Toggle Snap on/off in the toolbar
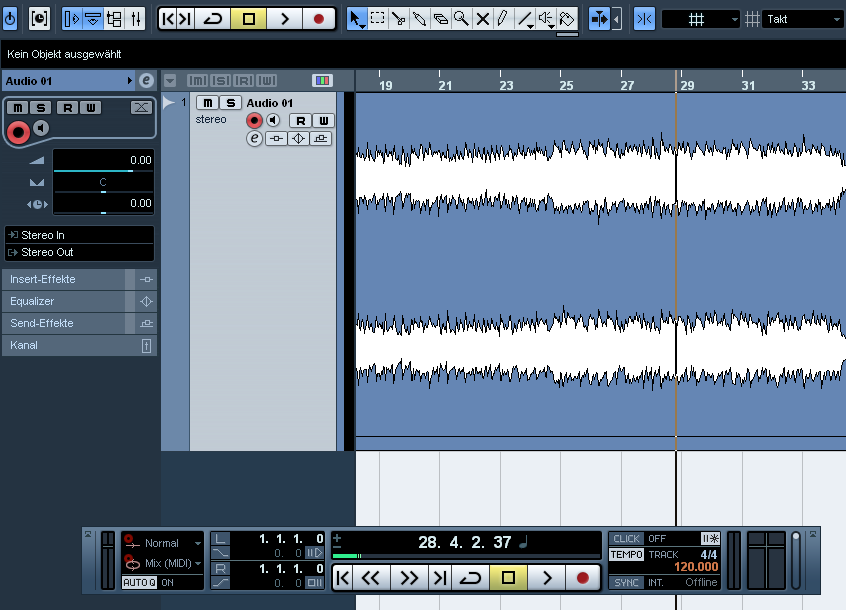 pyautogui.click(x=644, y=19)
